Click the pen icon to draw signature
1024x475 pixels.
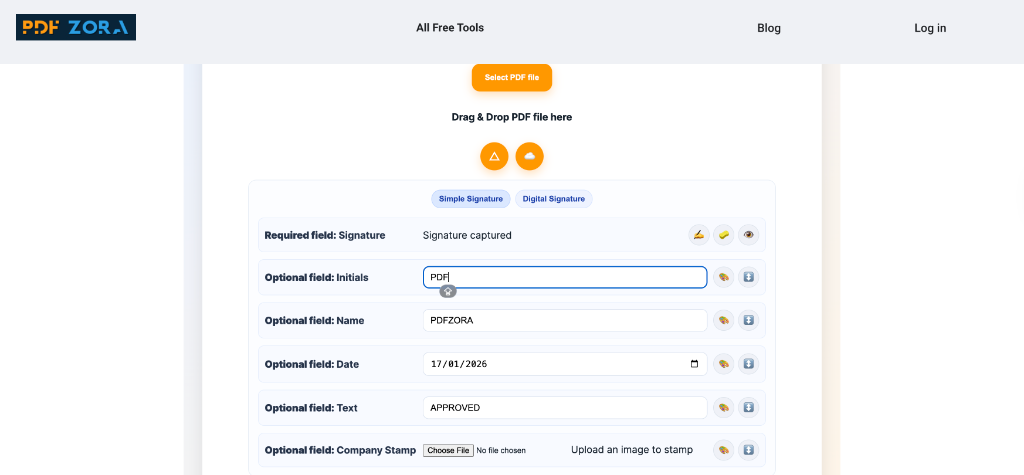[x=699, y=235]
